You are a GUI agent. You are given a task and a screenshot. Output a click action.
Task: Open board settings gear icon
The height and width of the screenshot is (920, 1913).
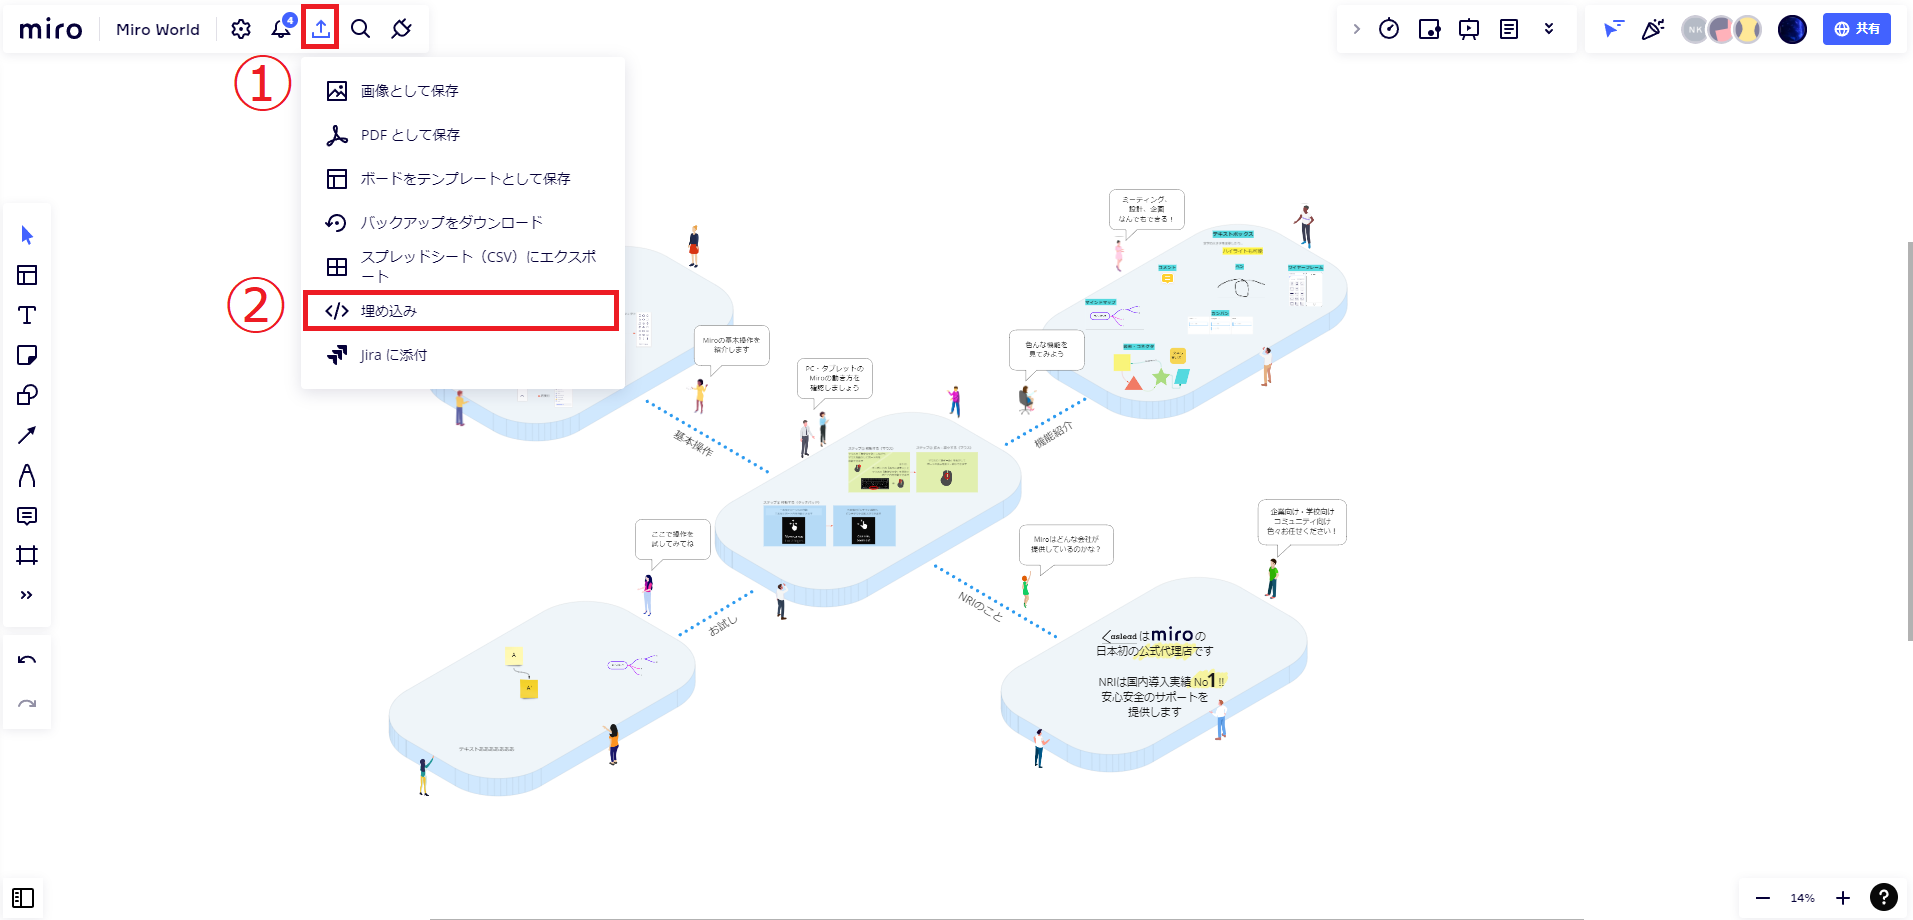pos(241,29)
